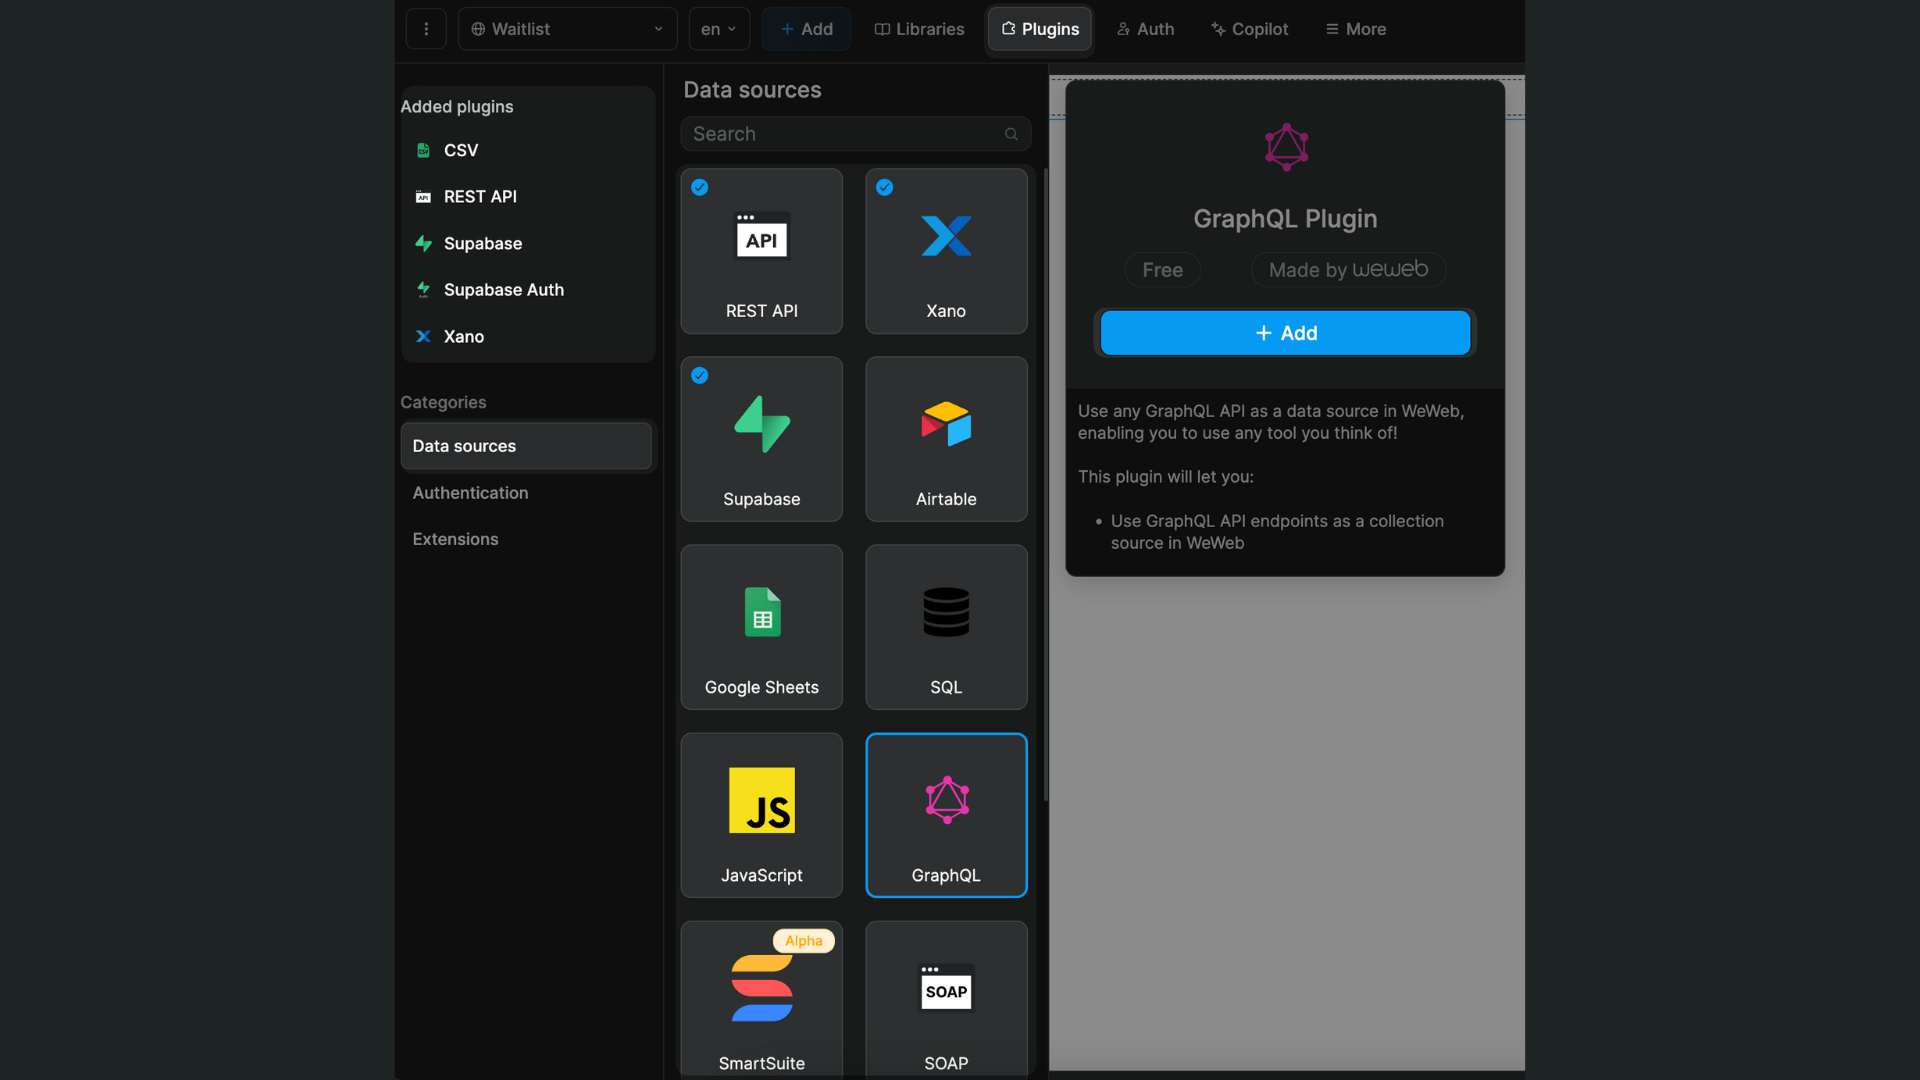
Task: Open the SQL data source tile
Action: [x=945, y=627]
